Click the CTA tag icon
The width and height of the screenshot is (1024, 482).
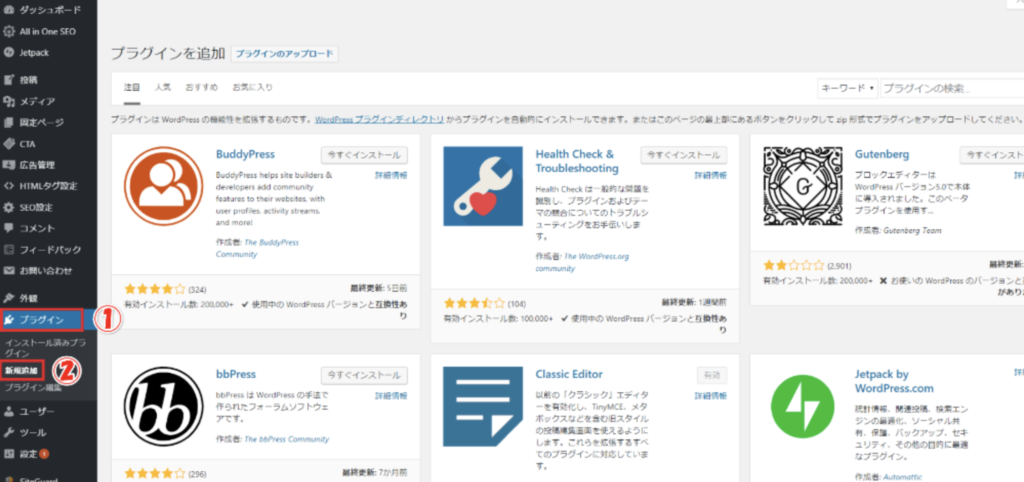click(9, 144)
